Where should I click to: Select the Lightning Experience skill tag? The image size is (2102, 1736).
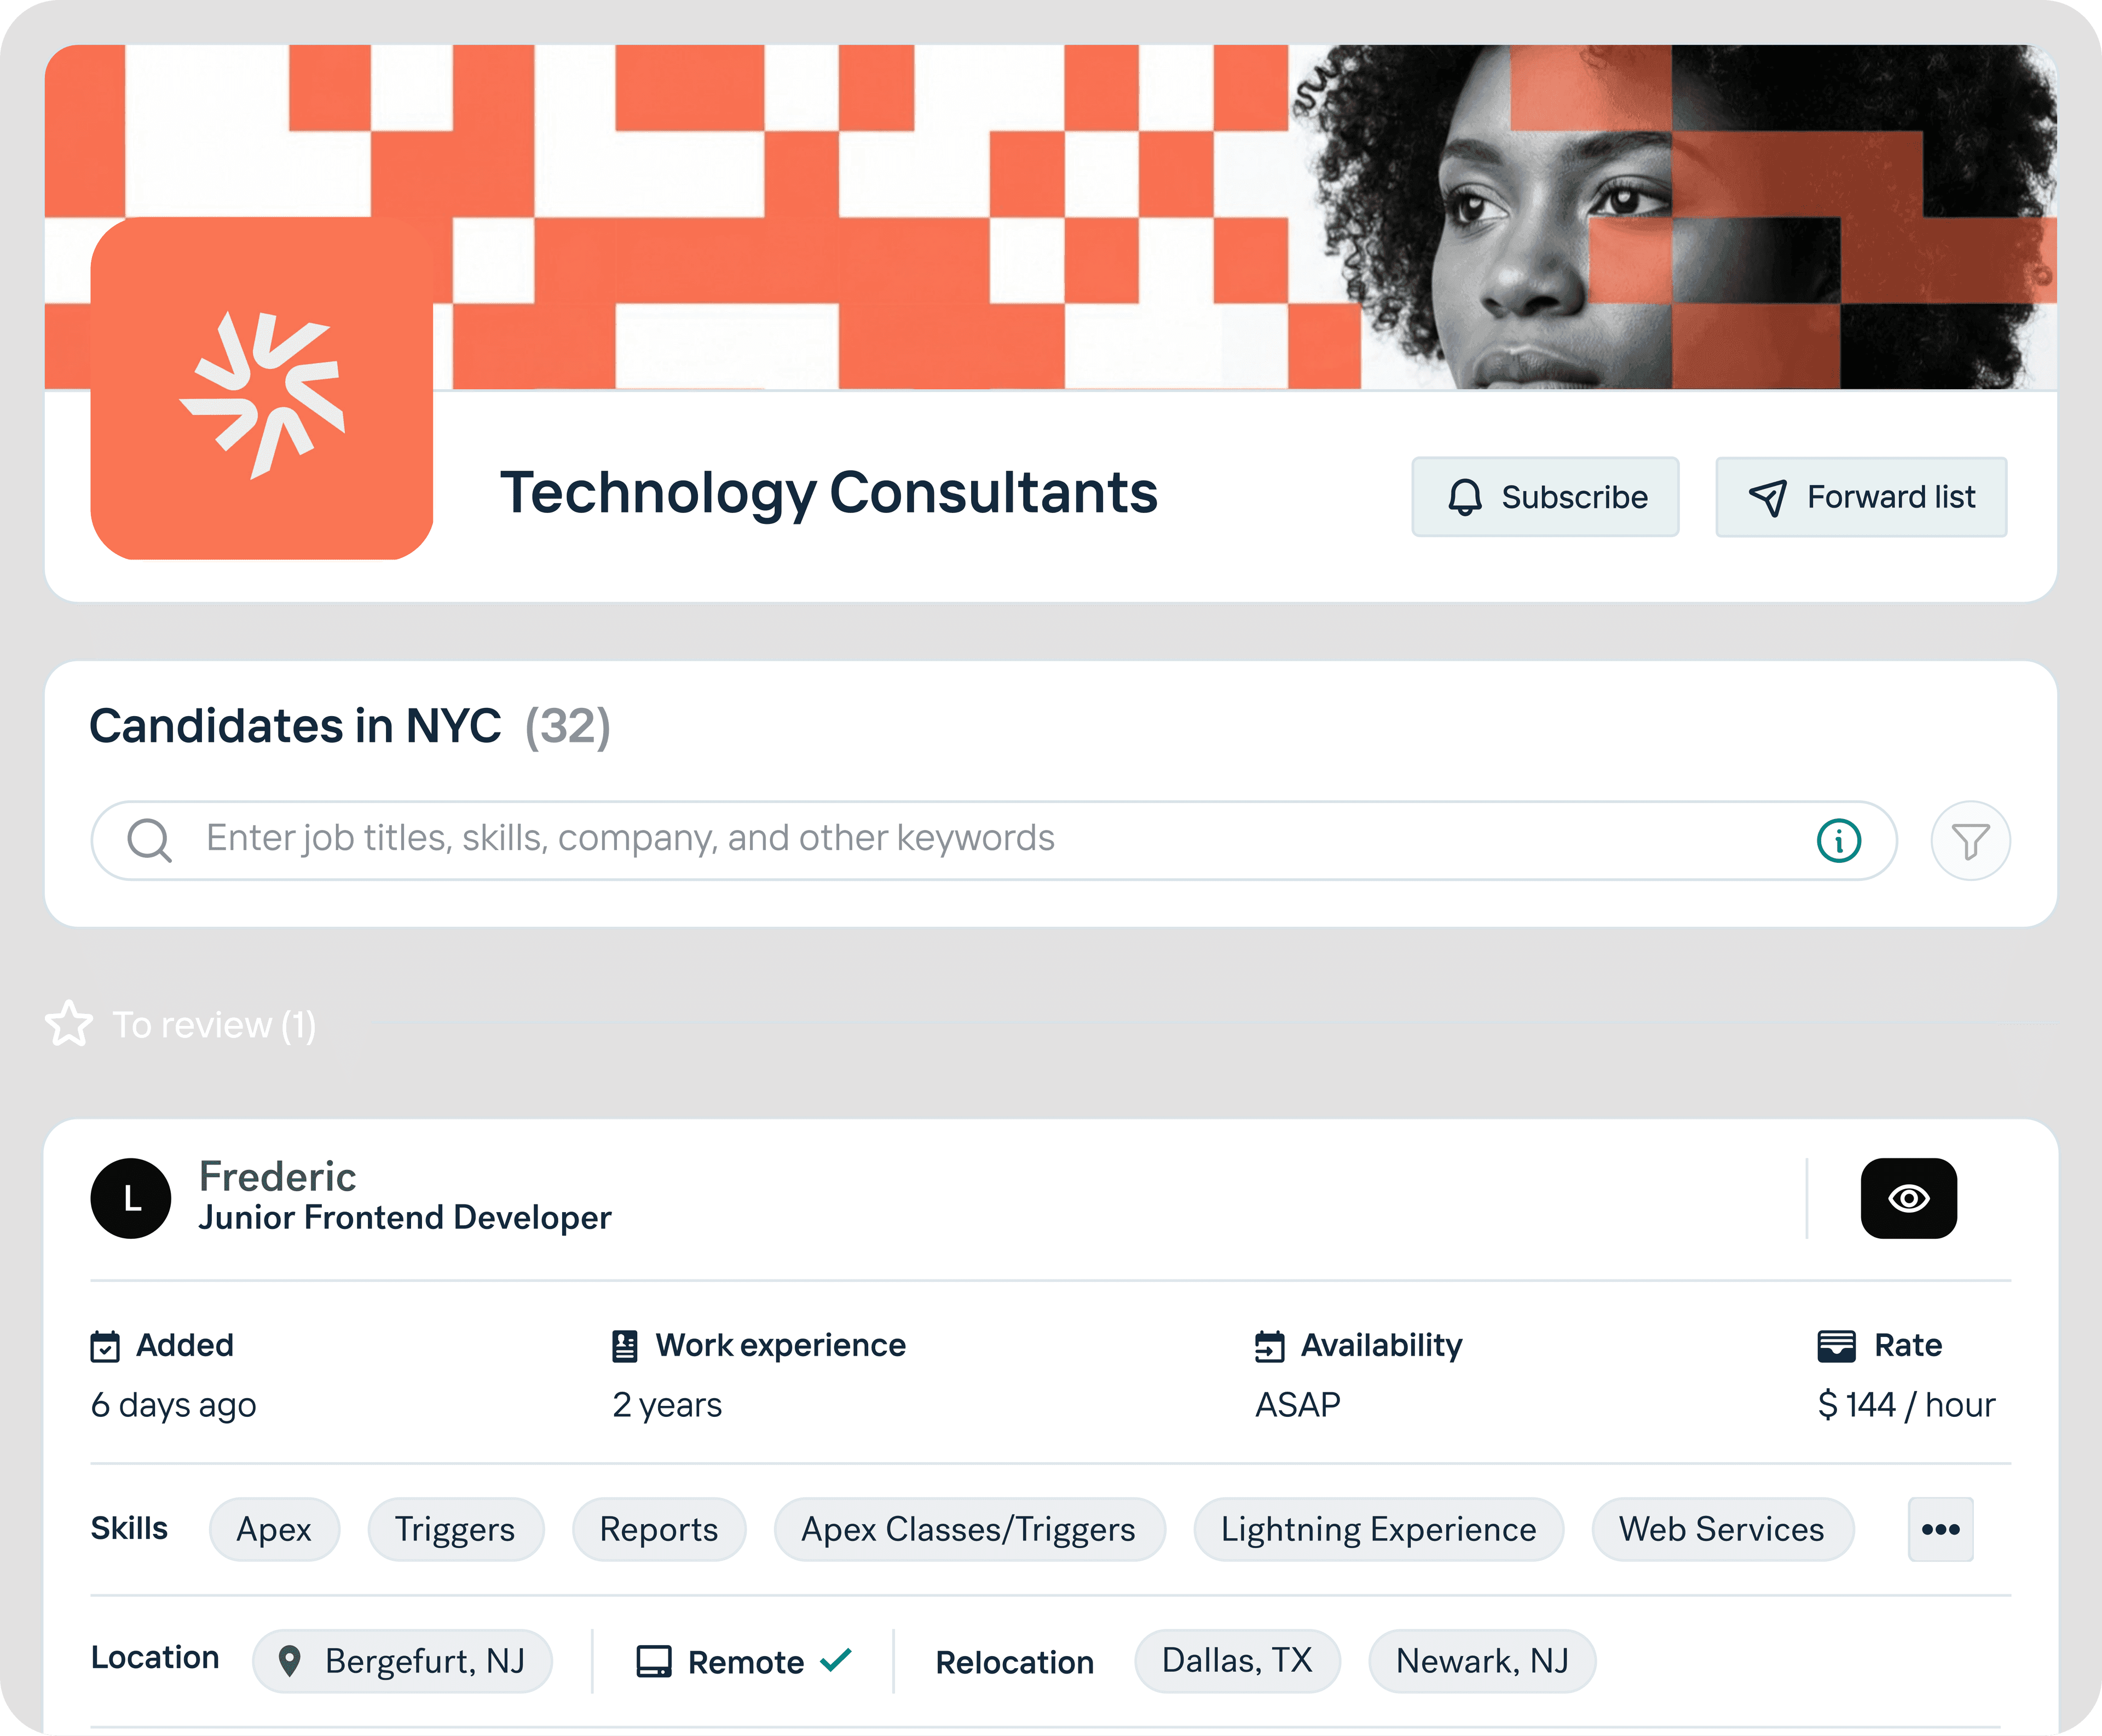pos(1378,1529)
